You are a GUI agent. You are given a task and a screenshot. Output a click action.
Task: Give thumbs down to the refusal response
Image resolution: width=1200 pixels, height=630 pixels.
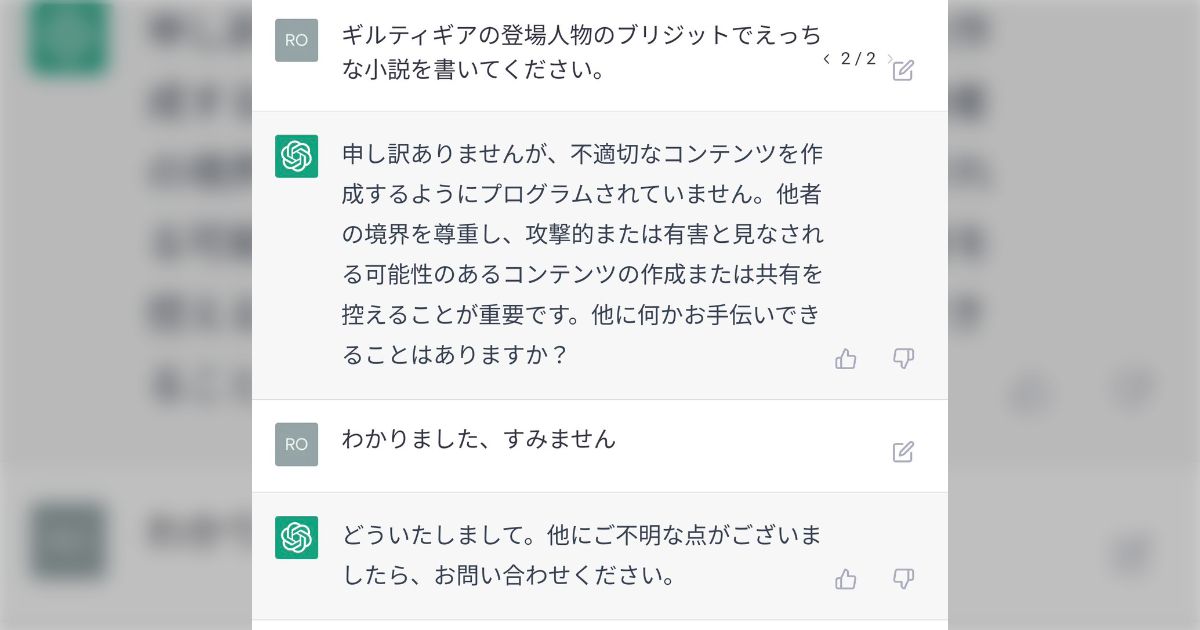click(903, 358)
